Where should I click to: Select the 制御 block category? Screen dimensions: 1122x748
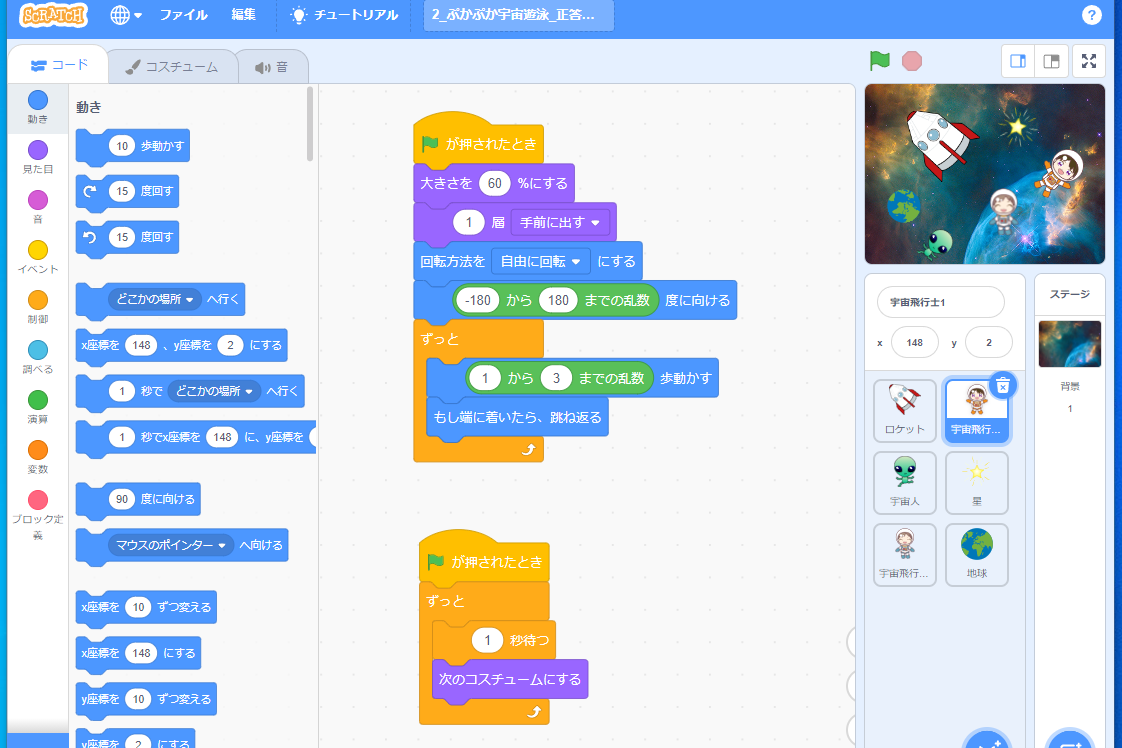[x=38, y=307]
